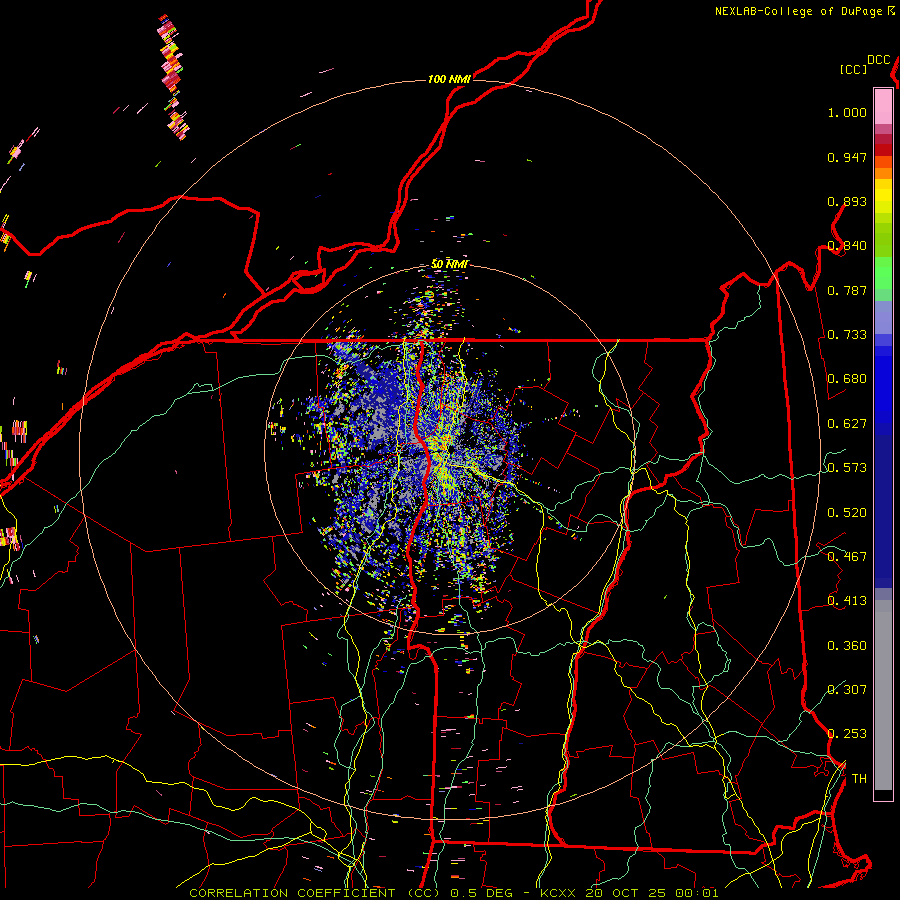Viewport: 900px width, 900px height.
Task: Click the 0.573 scale value
Action: (847, 468)
